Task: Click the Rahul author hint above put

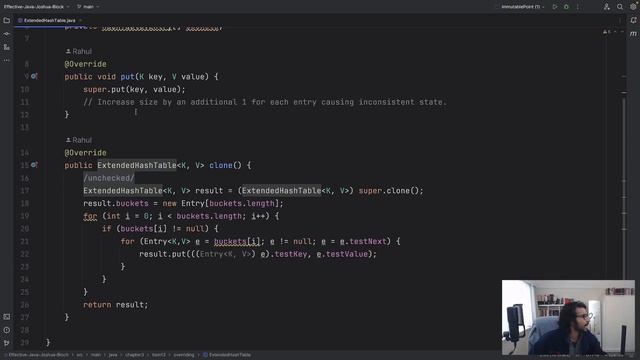Action: click(x=78, y=51)
